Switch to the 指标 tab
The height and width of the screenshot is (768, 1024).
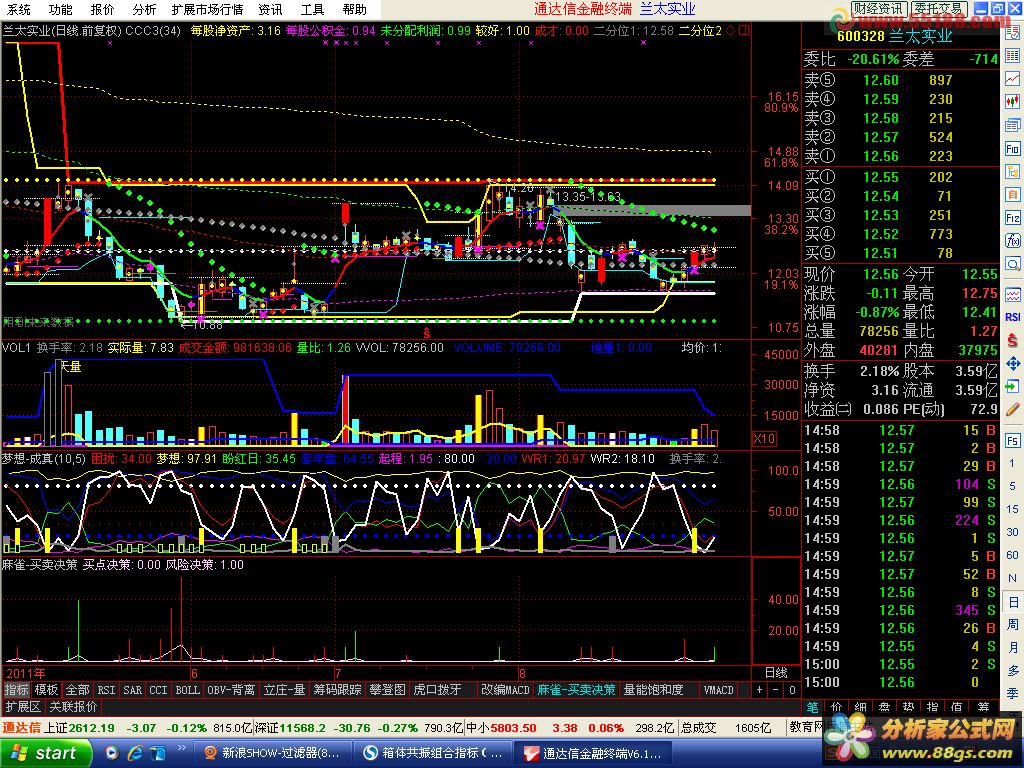pos(17,690)
